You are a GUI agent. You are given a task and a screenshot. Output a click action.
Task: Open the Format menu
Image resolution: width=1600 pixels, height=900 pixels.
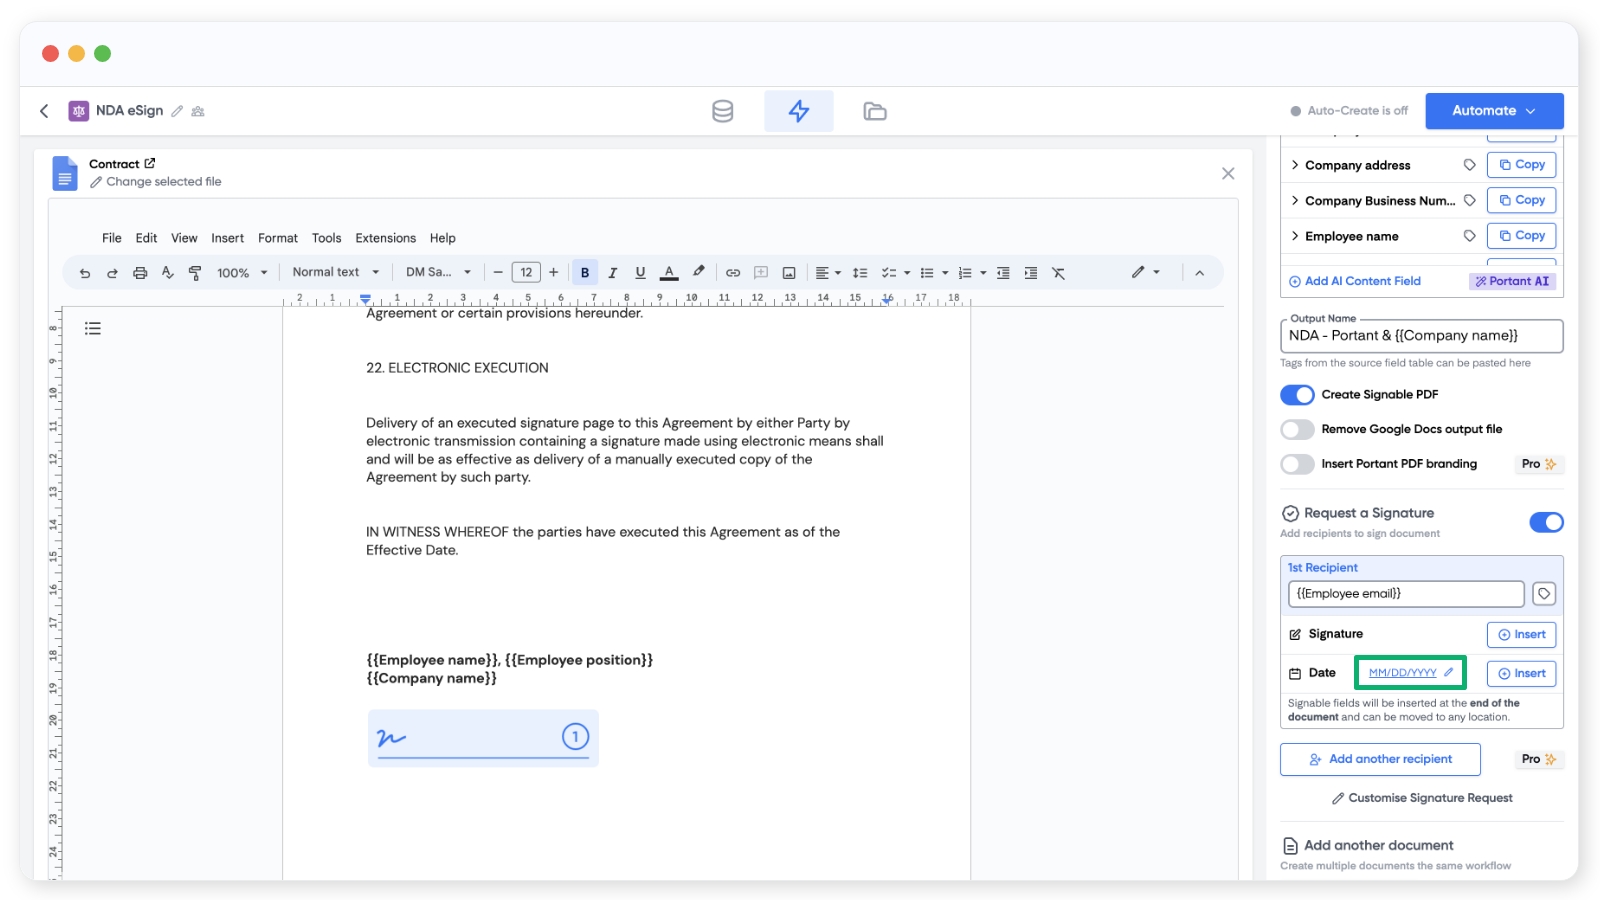(x=277, y=238)
